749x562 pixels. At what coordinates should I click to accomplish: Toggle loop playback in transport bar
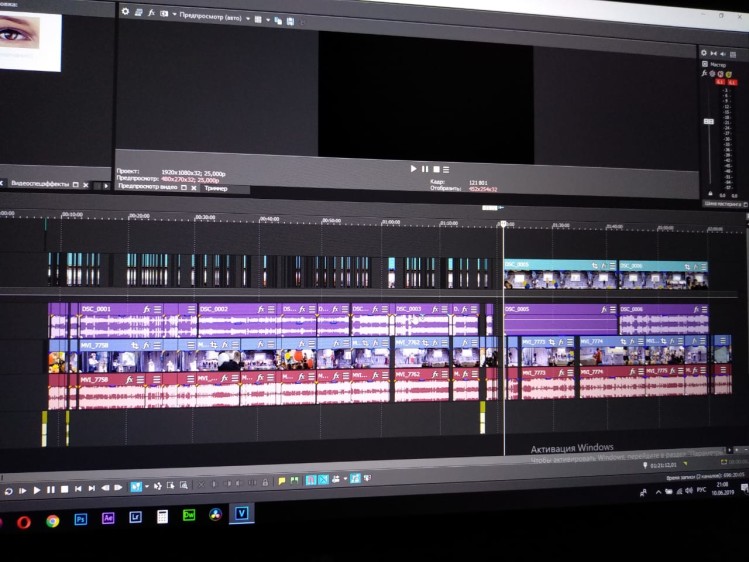click(9, 491)
